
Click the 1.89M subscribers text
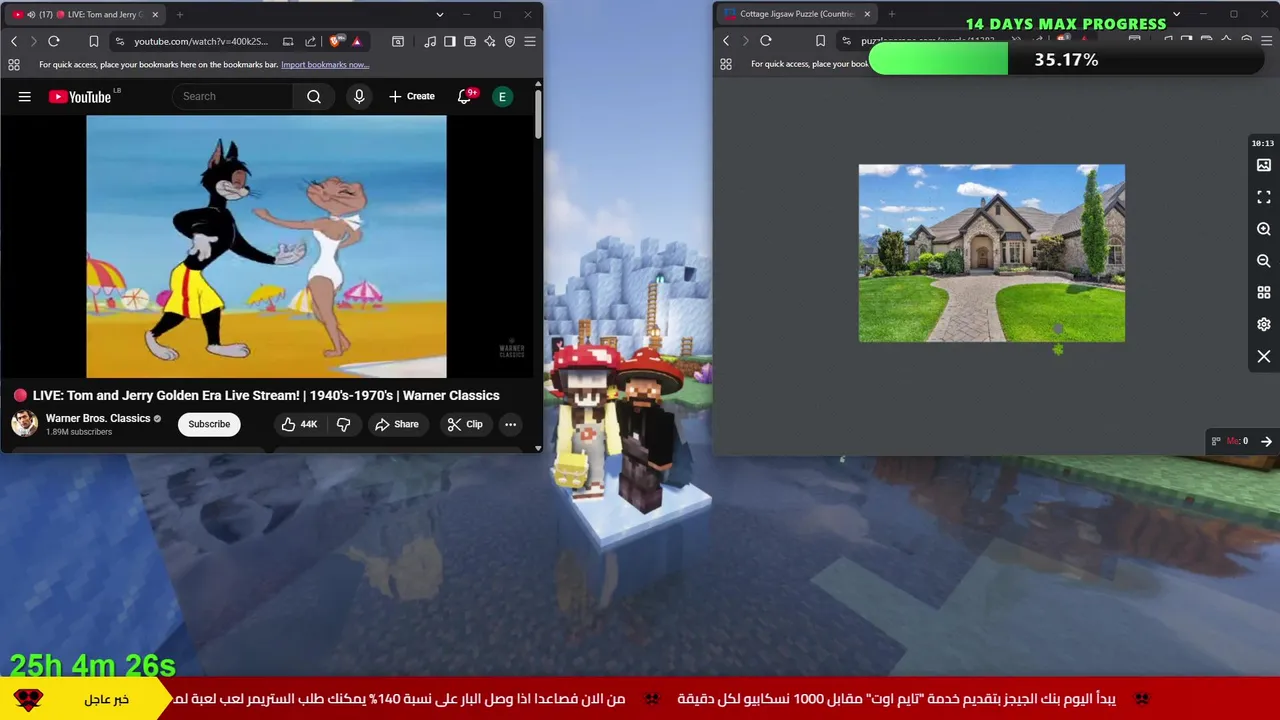(79, 432)
